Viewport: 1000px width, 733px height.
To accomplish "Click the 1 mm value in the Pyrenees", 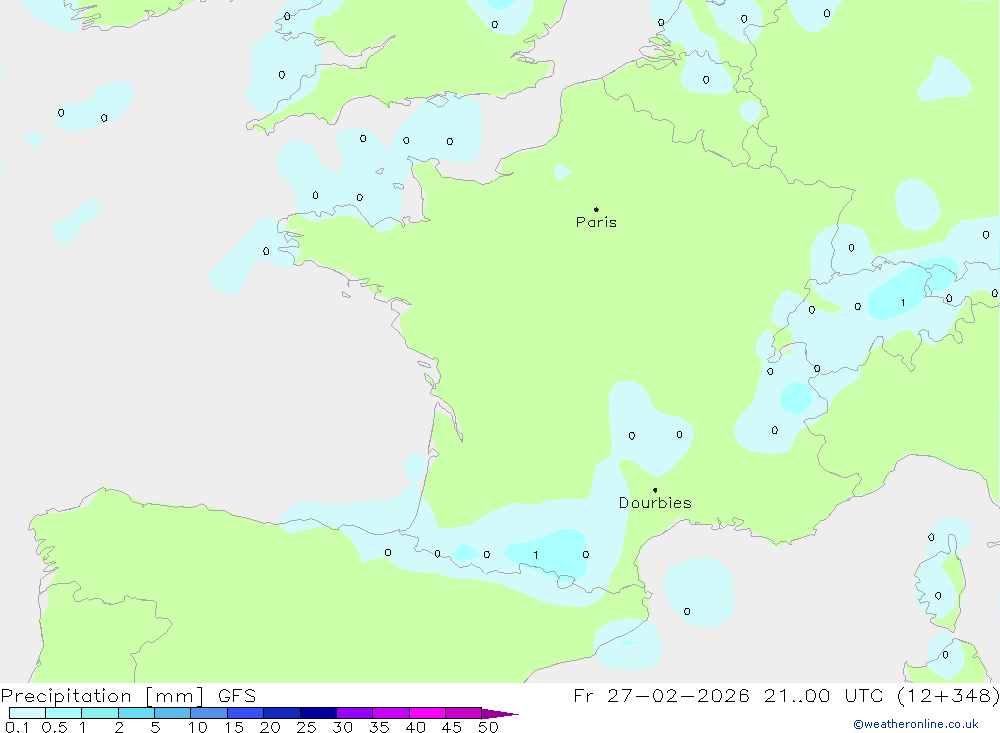I will click(x=536, y=555).
